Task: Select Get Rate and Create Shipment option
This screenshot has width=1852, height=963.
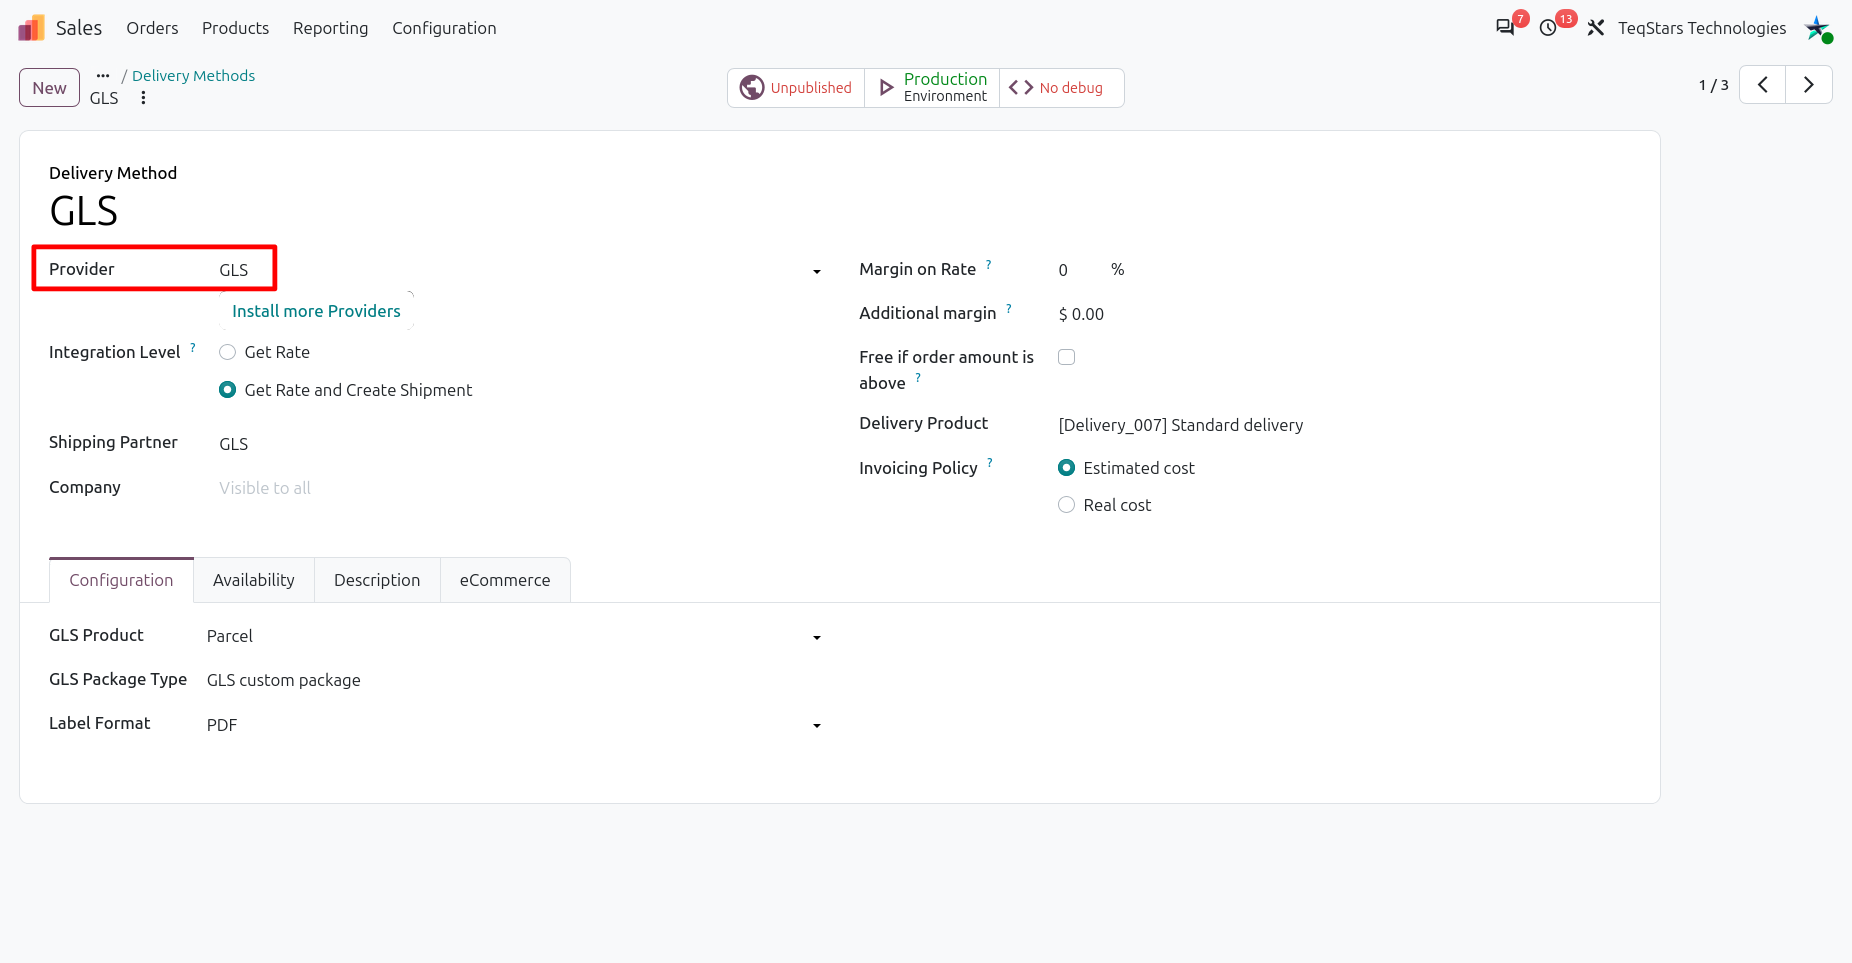Action: click(x=228, y=390)
